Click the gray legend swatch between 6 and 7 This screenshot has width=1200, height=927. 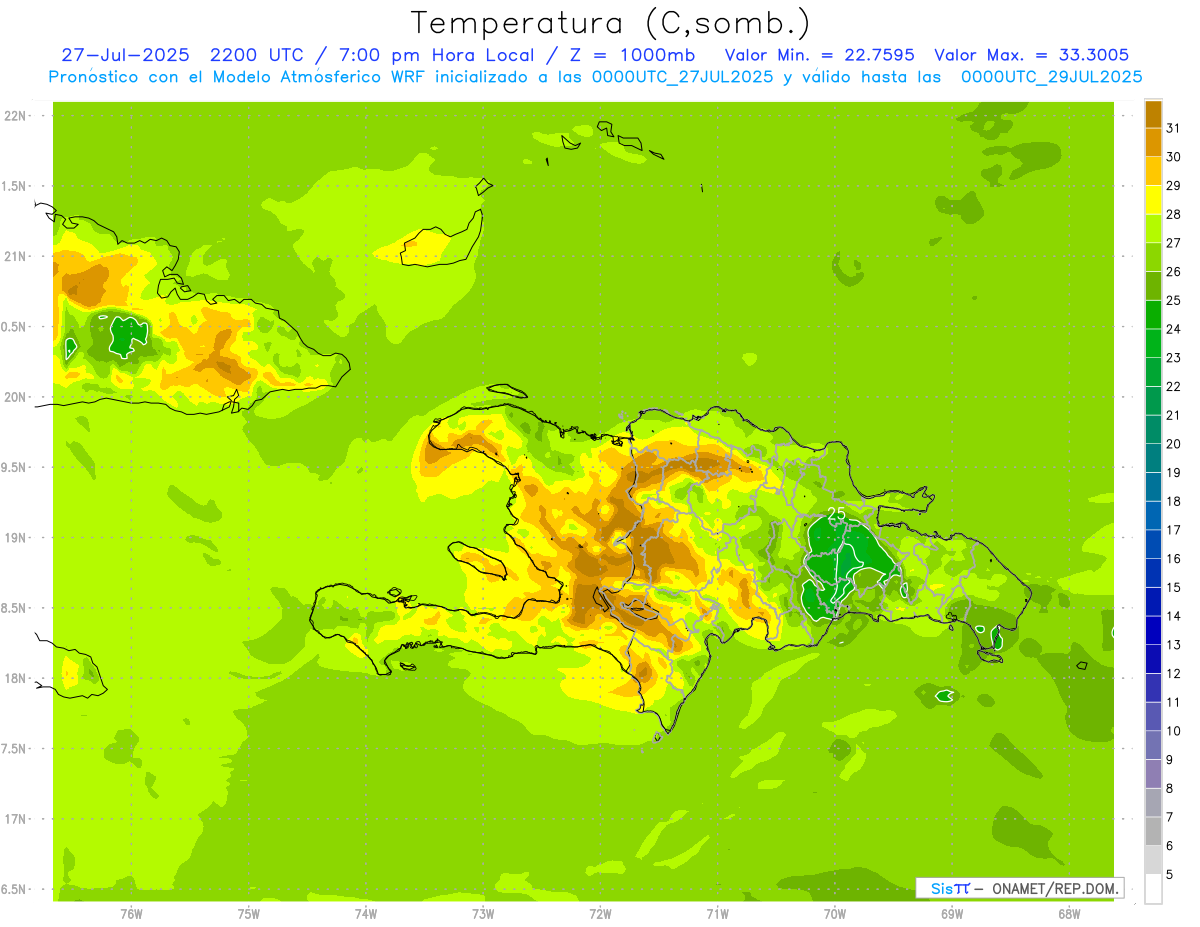pyautogui.click(x=1153, y=831)
